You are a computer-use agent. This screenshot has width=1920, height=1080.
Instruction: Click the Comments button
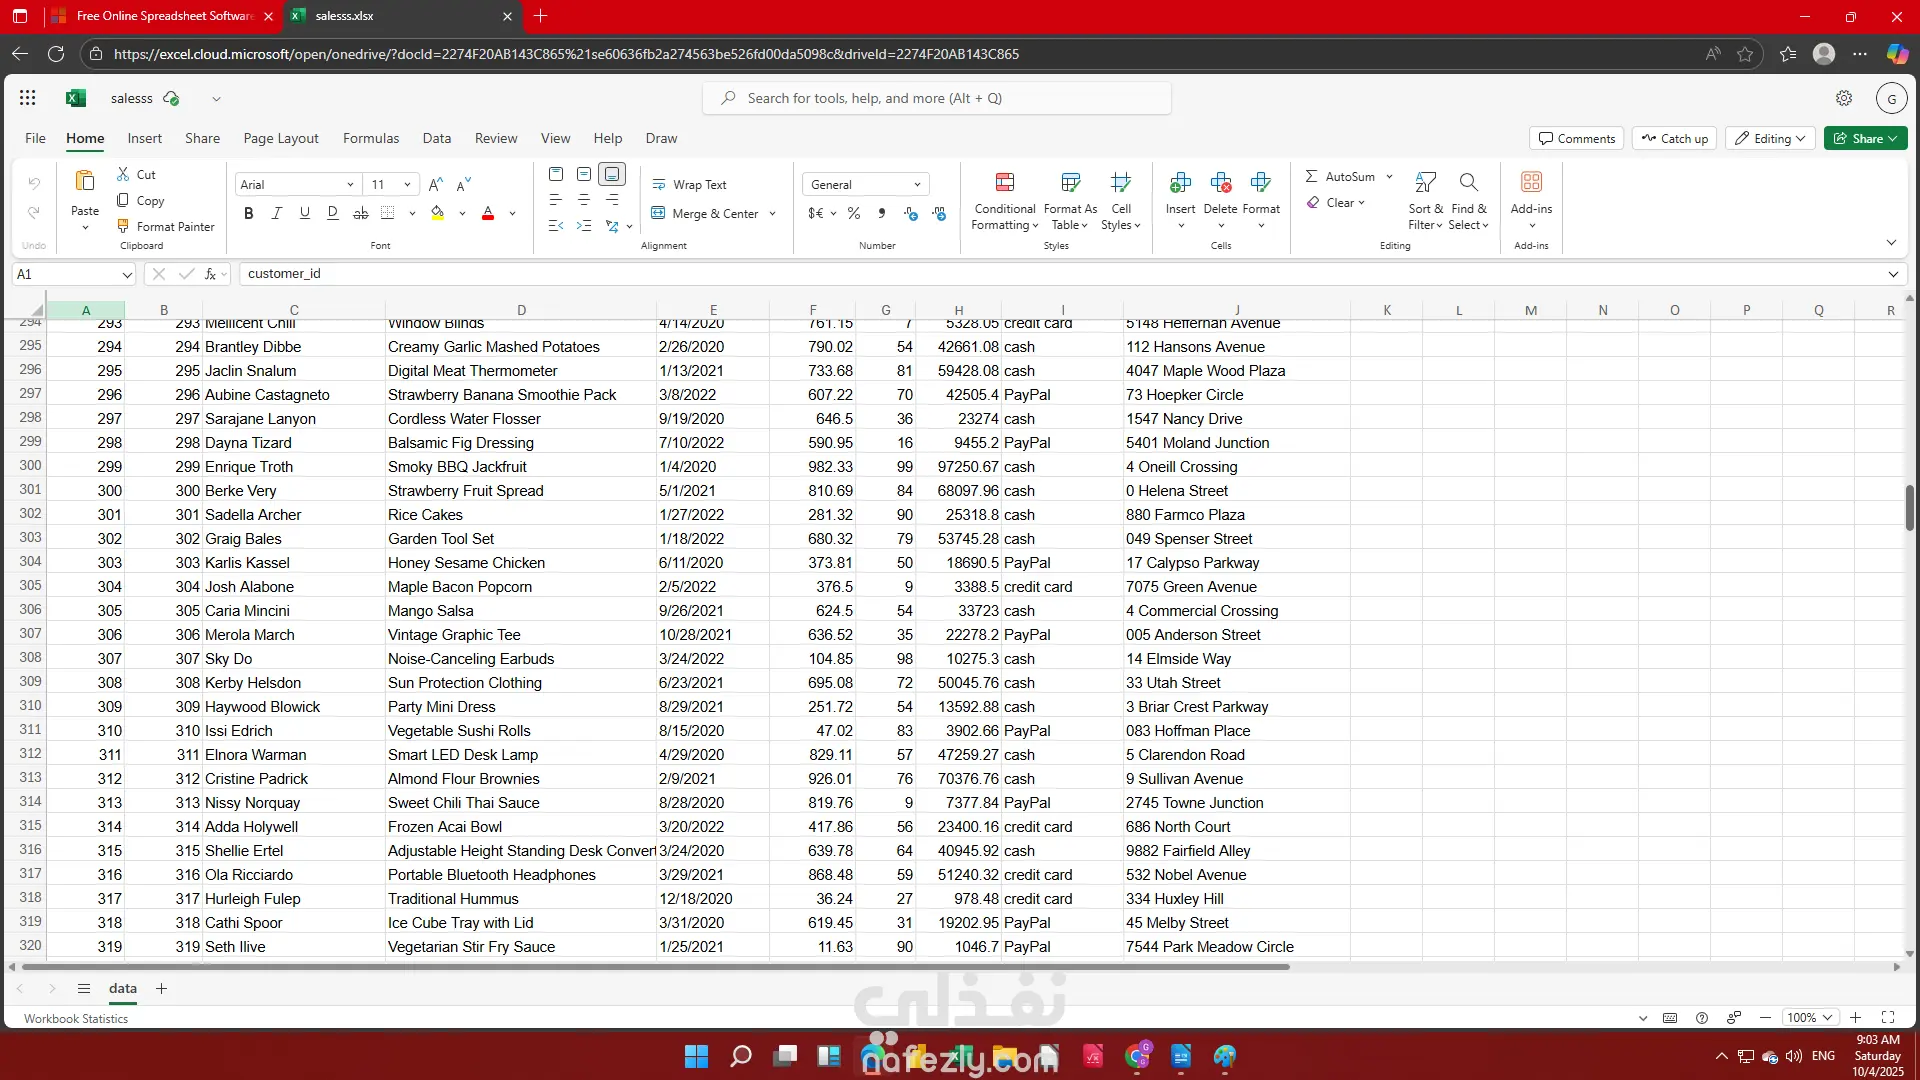(1576, 138)
